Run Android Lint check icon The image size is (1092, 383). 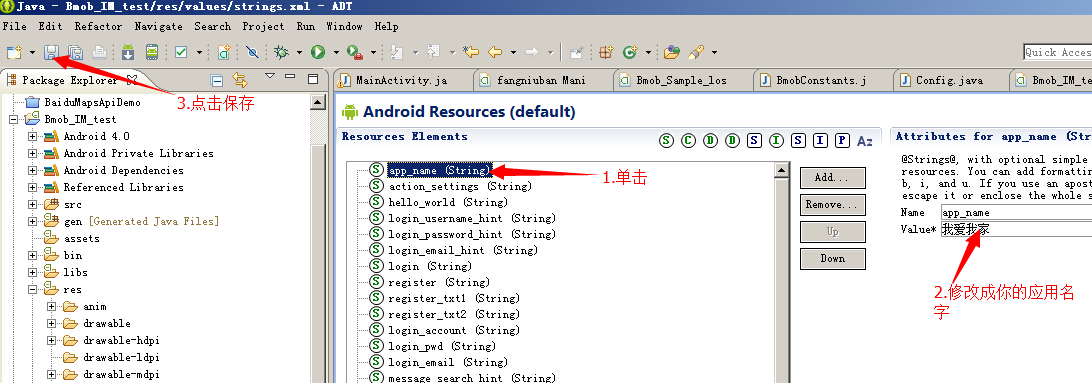[x=181, y=52]
